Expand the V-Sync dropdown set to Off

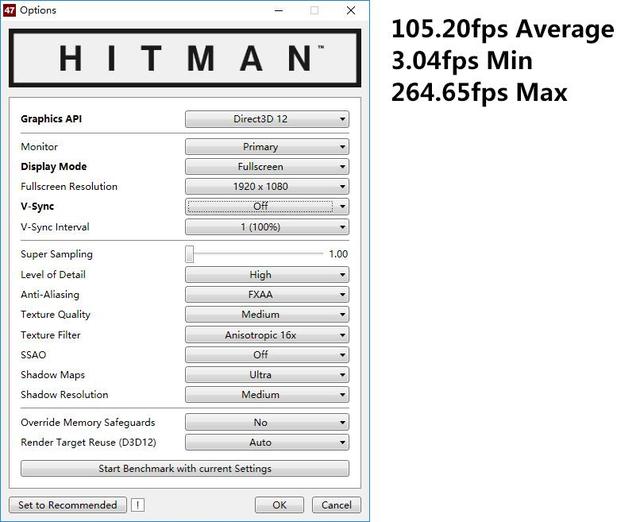pos(267,207)
